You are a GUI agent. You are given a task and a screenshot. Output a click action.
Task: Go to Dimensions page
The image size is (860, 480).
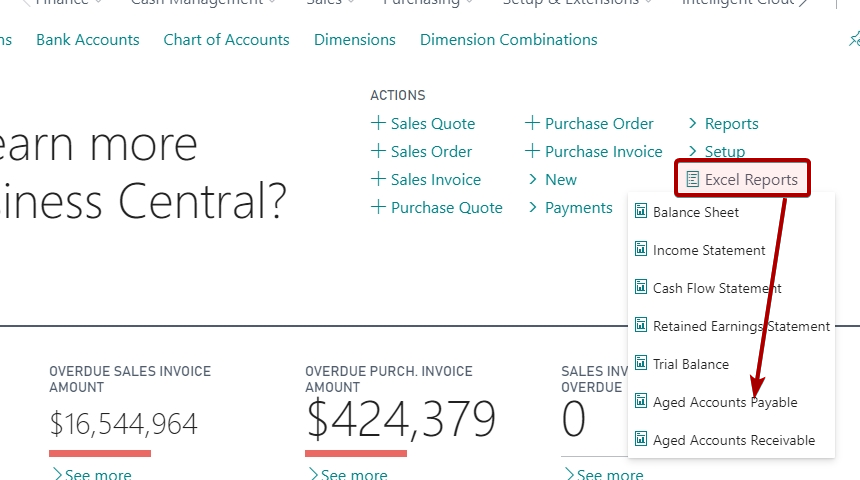[x=354, y=39]
